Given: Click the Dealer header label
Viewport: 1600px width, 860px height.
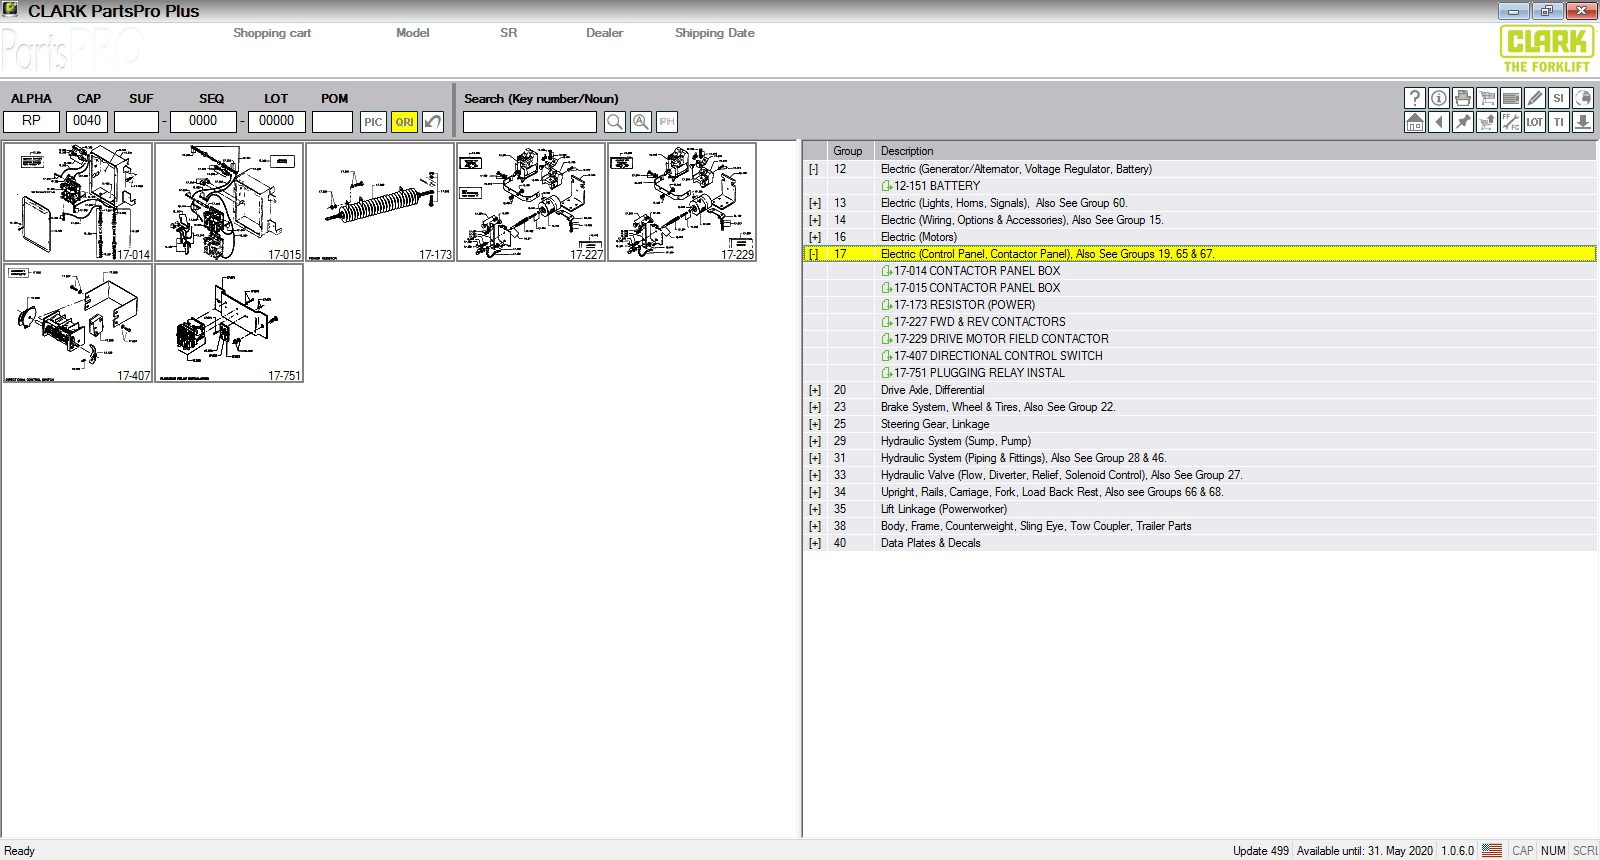Looking at the screenshot, I should pos(604,33).
